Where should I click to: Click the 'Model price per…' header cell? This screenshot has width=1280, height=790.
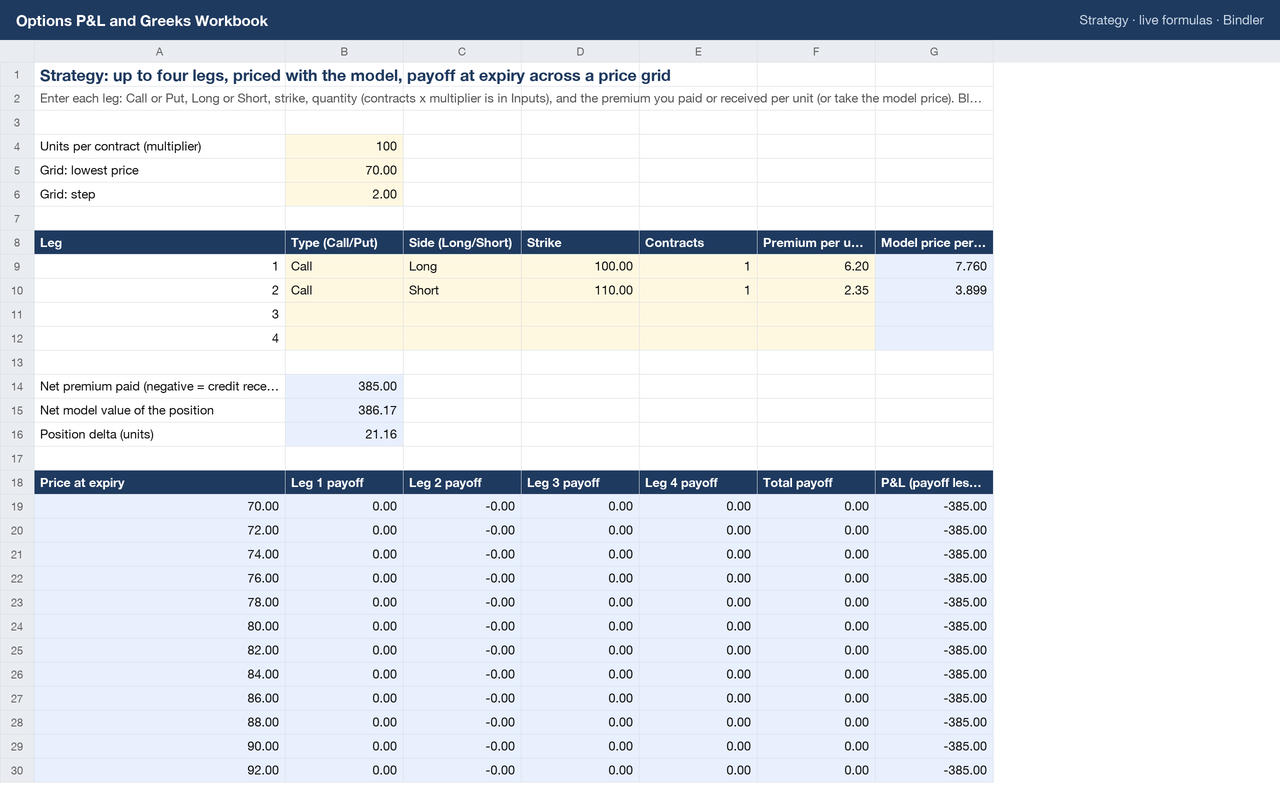point(934,242)
